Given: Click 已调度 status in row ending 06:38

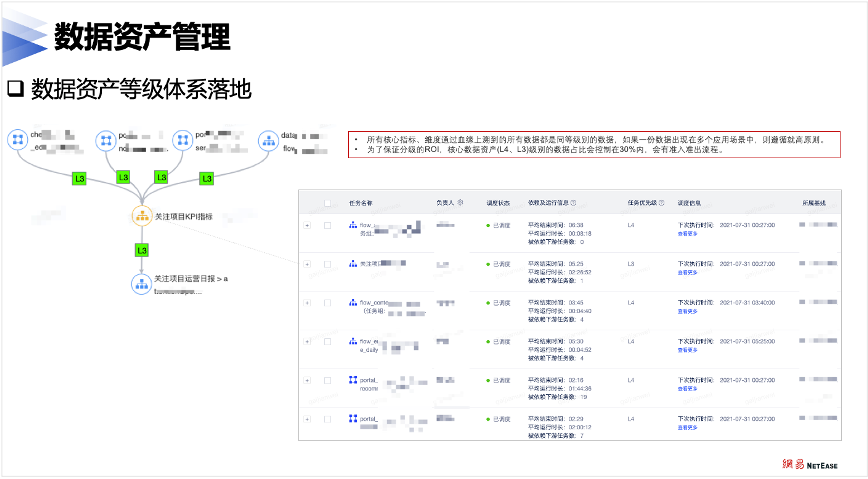Looking at the screenshot, I should click(502, 225).
